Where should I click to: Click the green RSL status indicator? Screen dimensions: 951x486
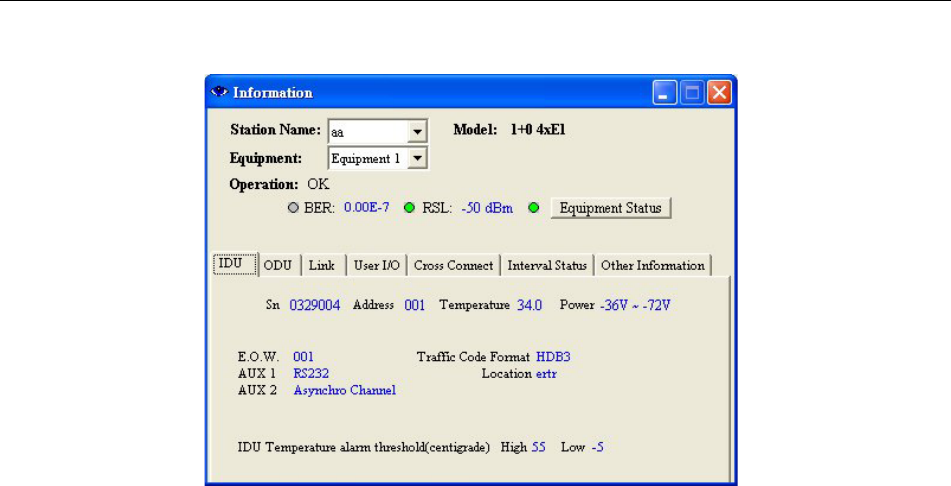click(x=409, y=208)
